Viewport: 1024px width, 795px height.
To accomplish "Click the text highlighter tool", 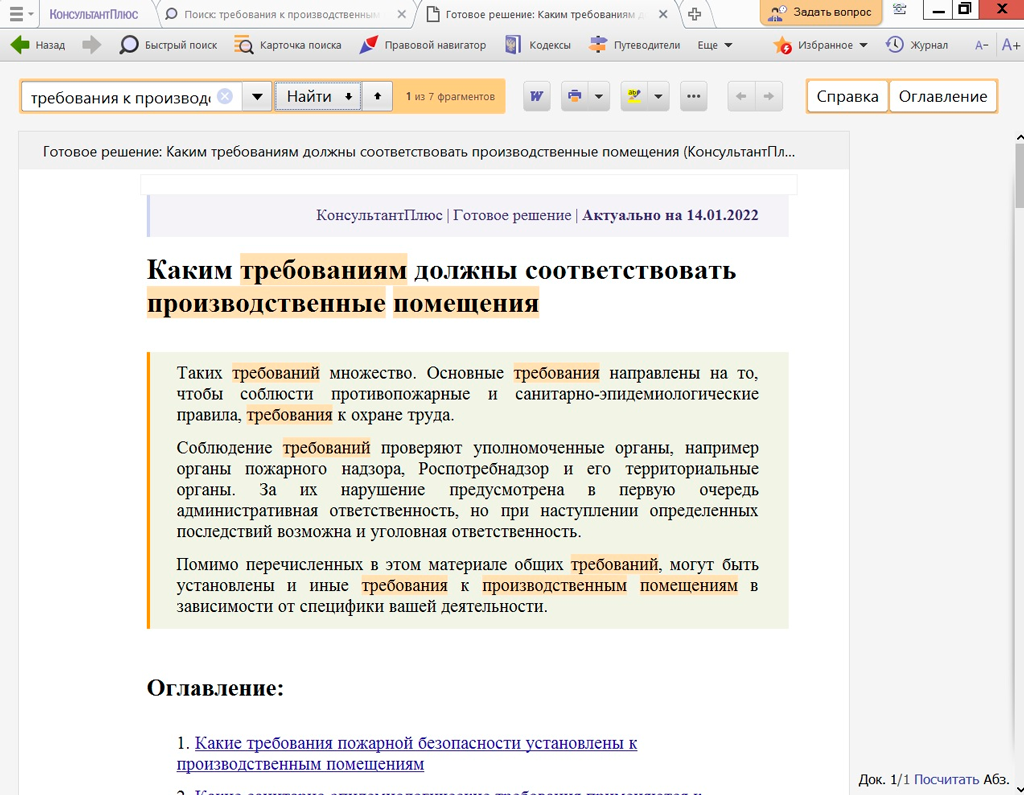I will [634, 97].
